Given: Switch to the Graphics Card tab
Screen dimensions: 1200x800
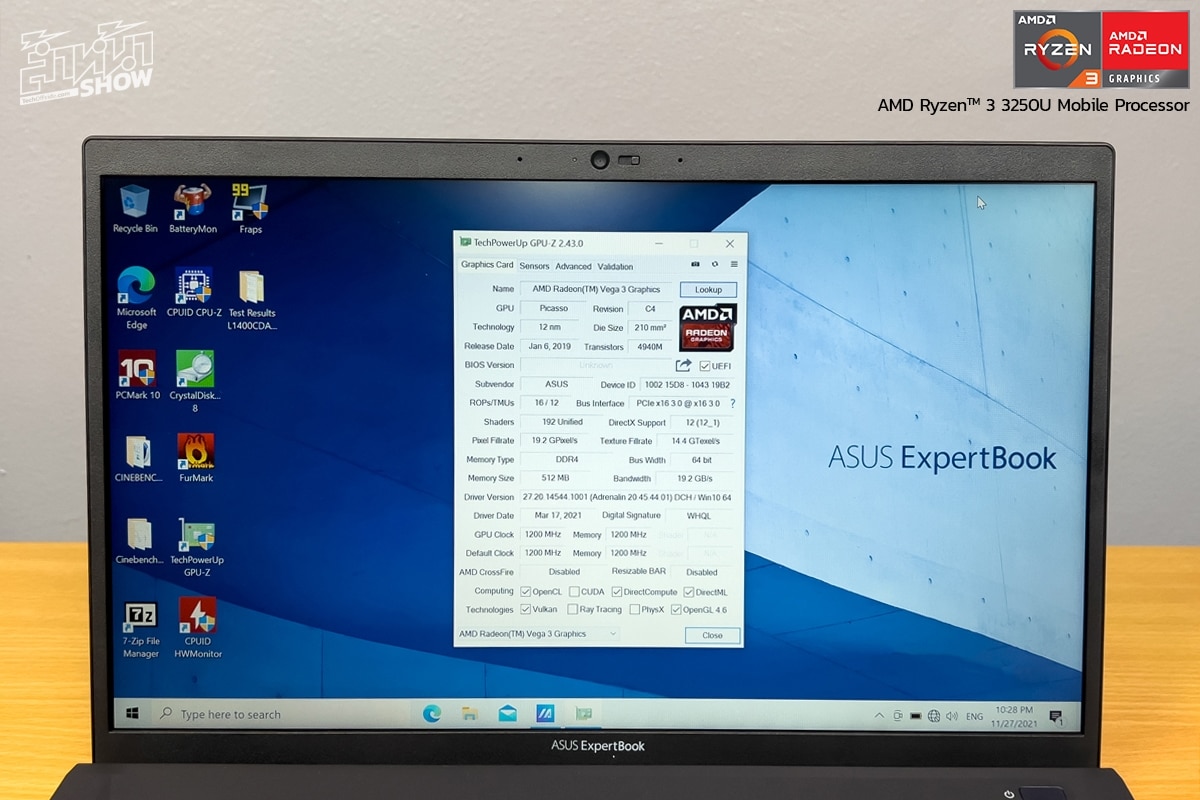Looking at the screenshot, I should pyautogui.click(x=487, y=265).
